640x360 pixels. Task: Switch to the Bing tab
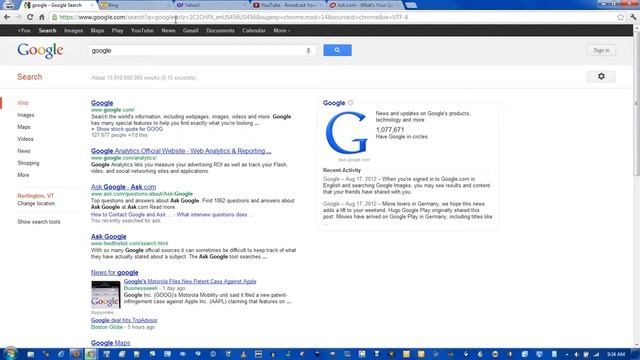[x=134, y=5]
